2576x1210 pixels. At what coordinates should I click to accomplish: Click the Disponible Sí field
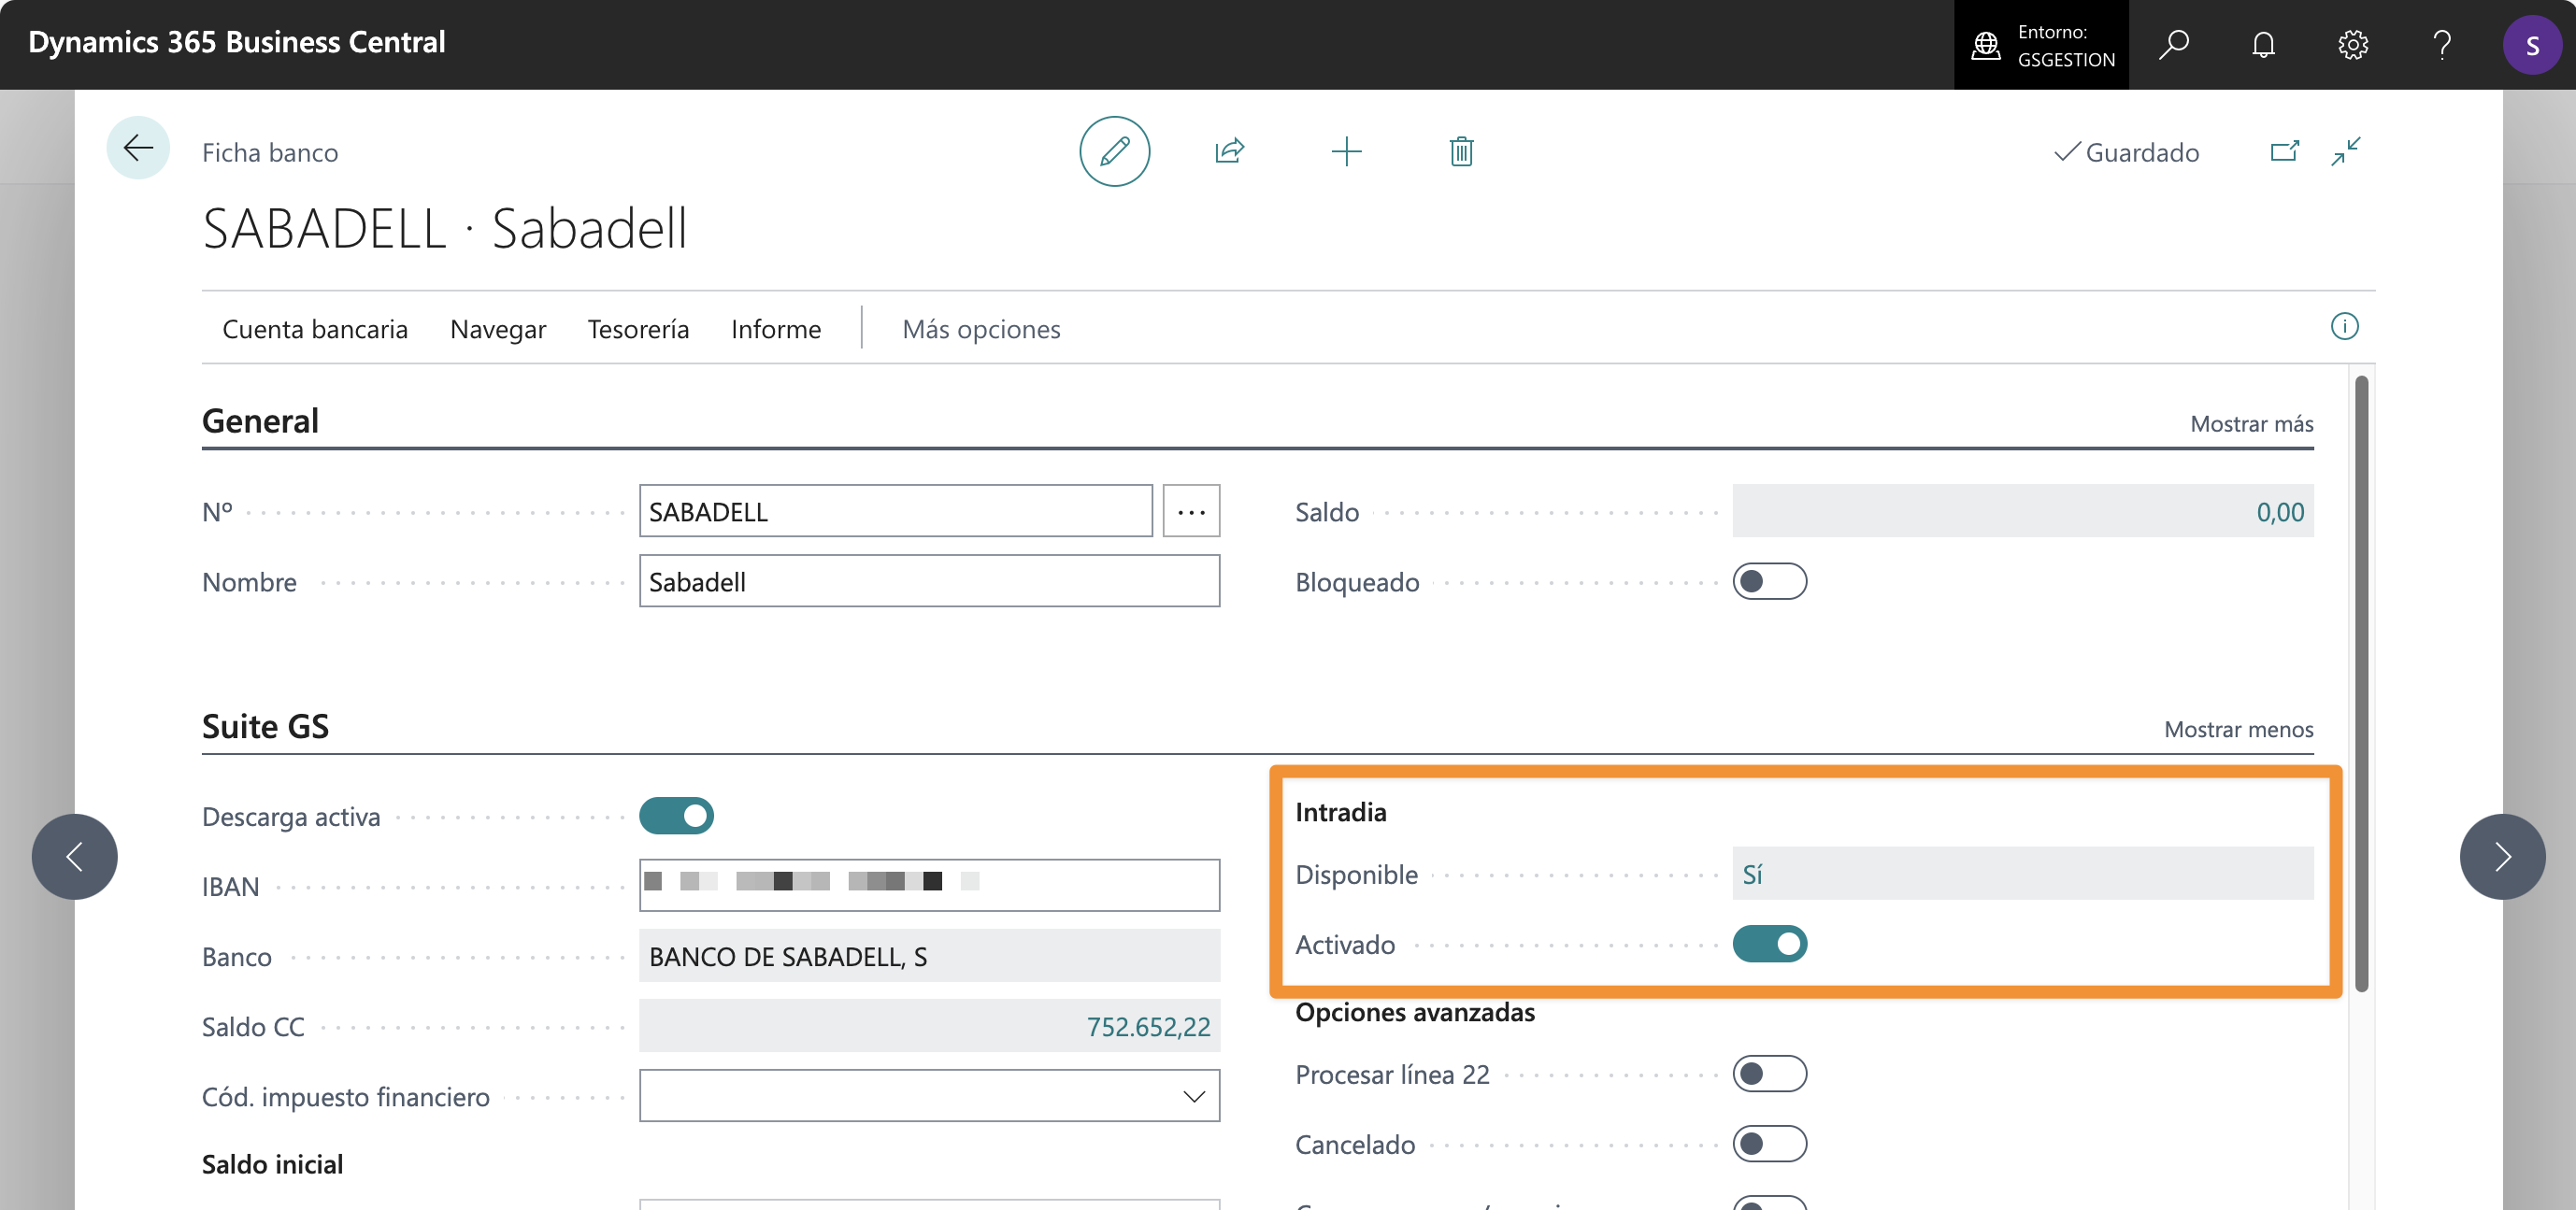pos(2023,874)
